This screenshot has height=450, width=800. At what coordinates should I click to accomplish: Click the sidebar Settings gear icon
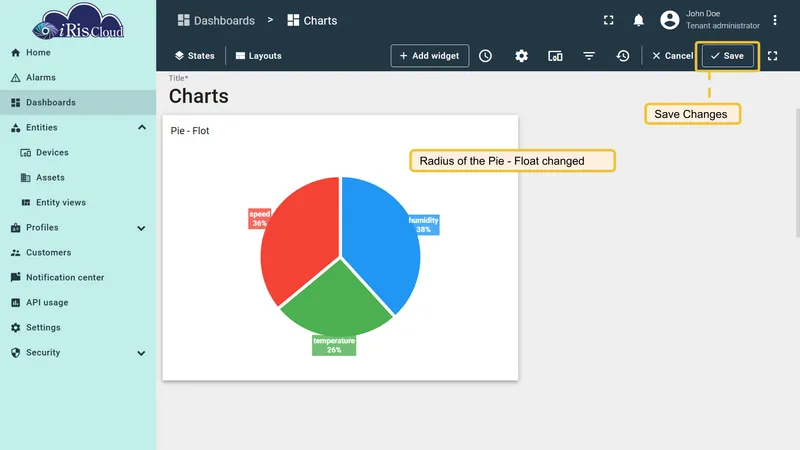click(15, 328)
